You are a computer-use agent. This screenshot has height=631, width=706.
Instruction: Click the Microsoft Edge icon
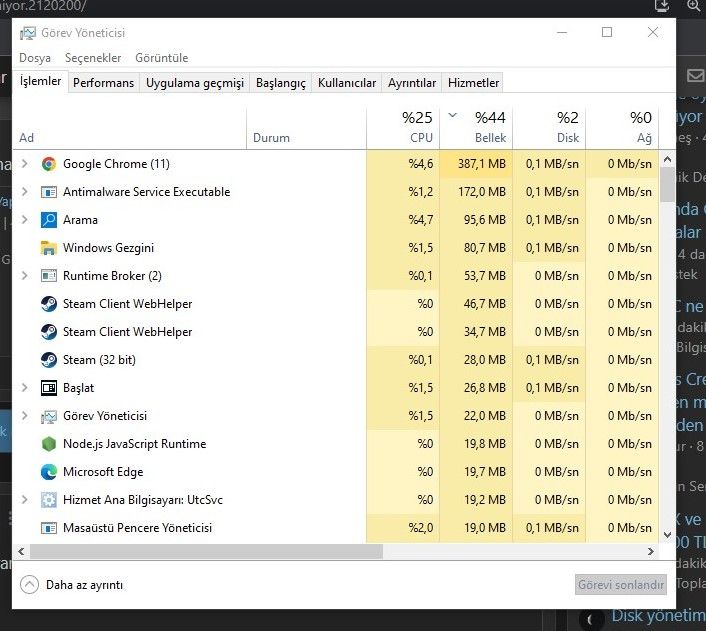coord(49,472)
